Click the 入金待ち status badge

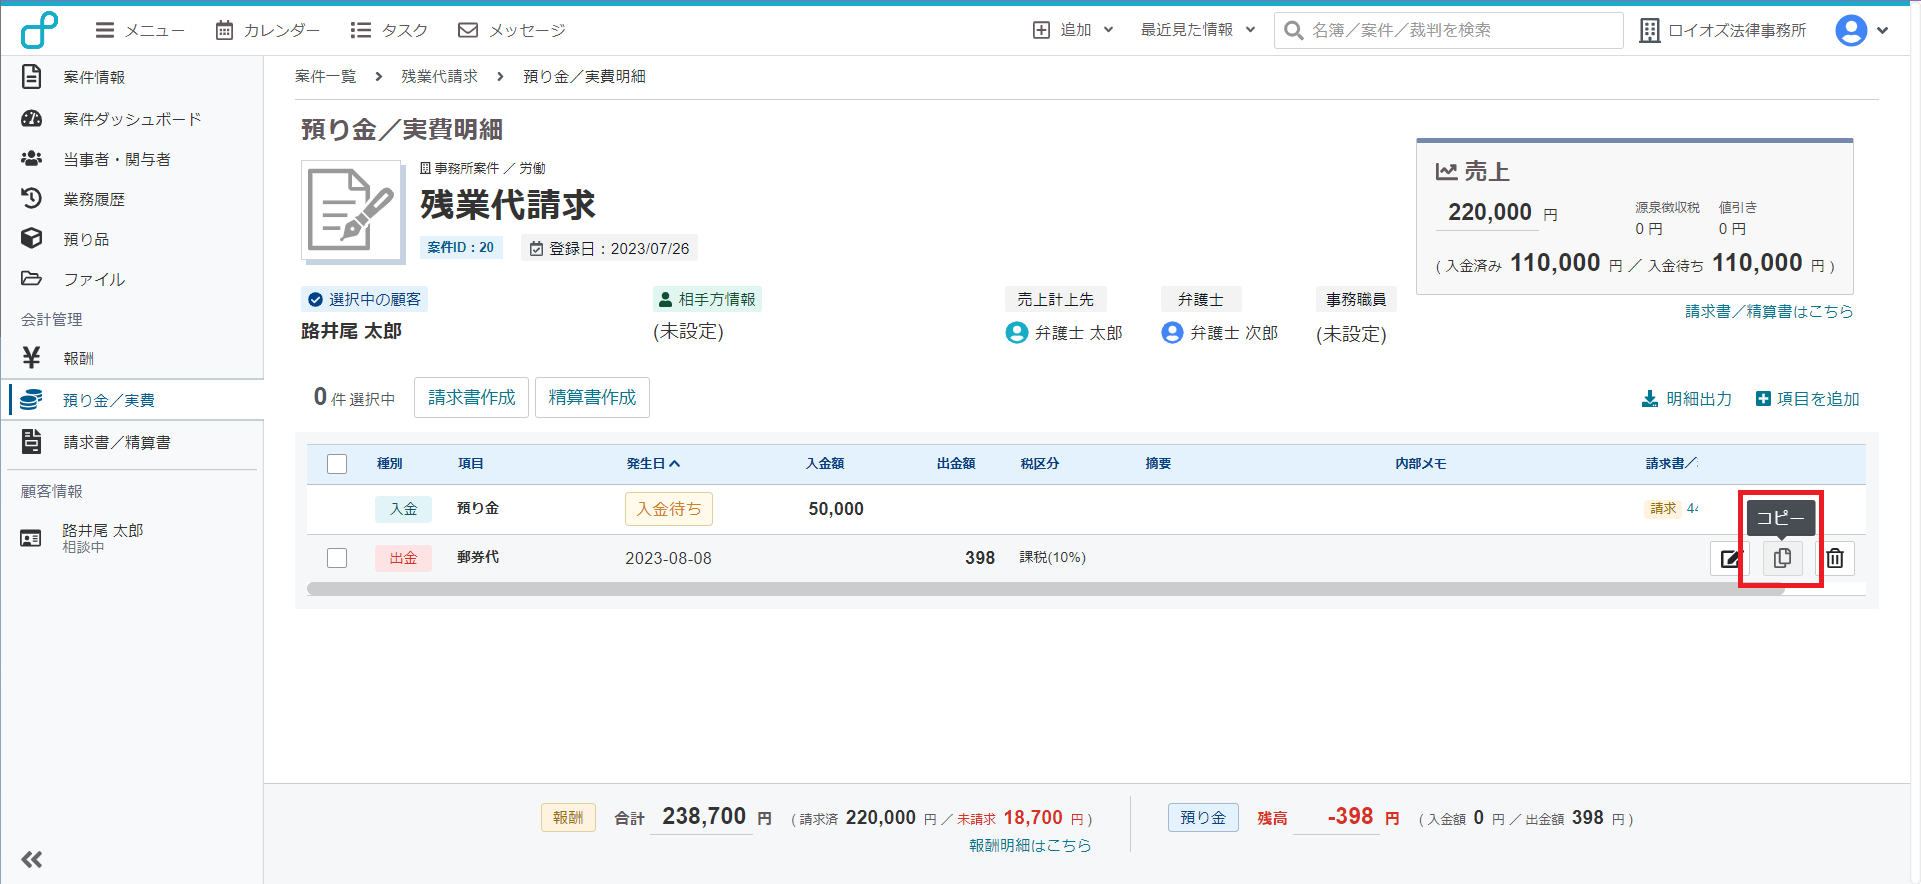(x=669, y=509)
